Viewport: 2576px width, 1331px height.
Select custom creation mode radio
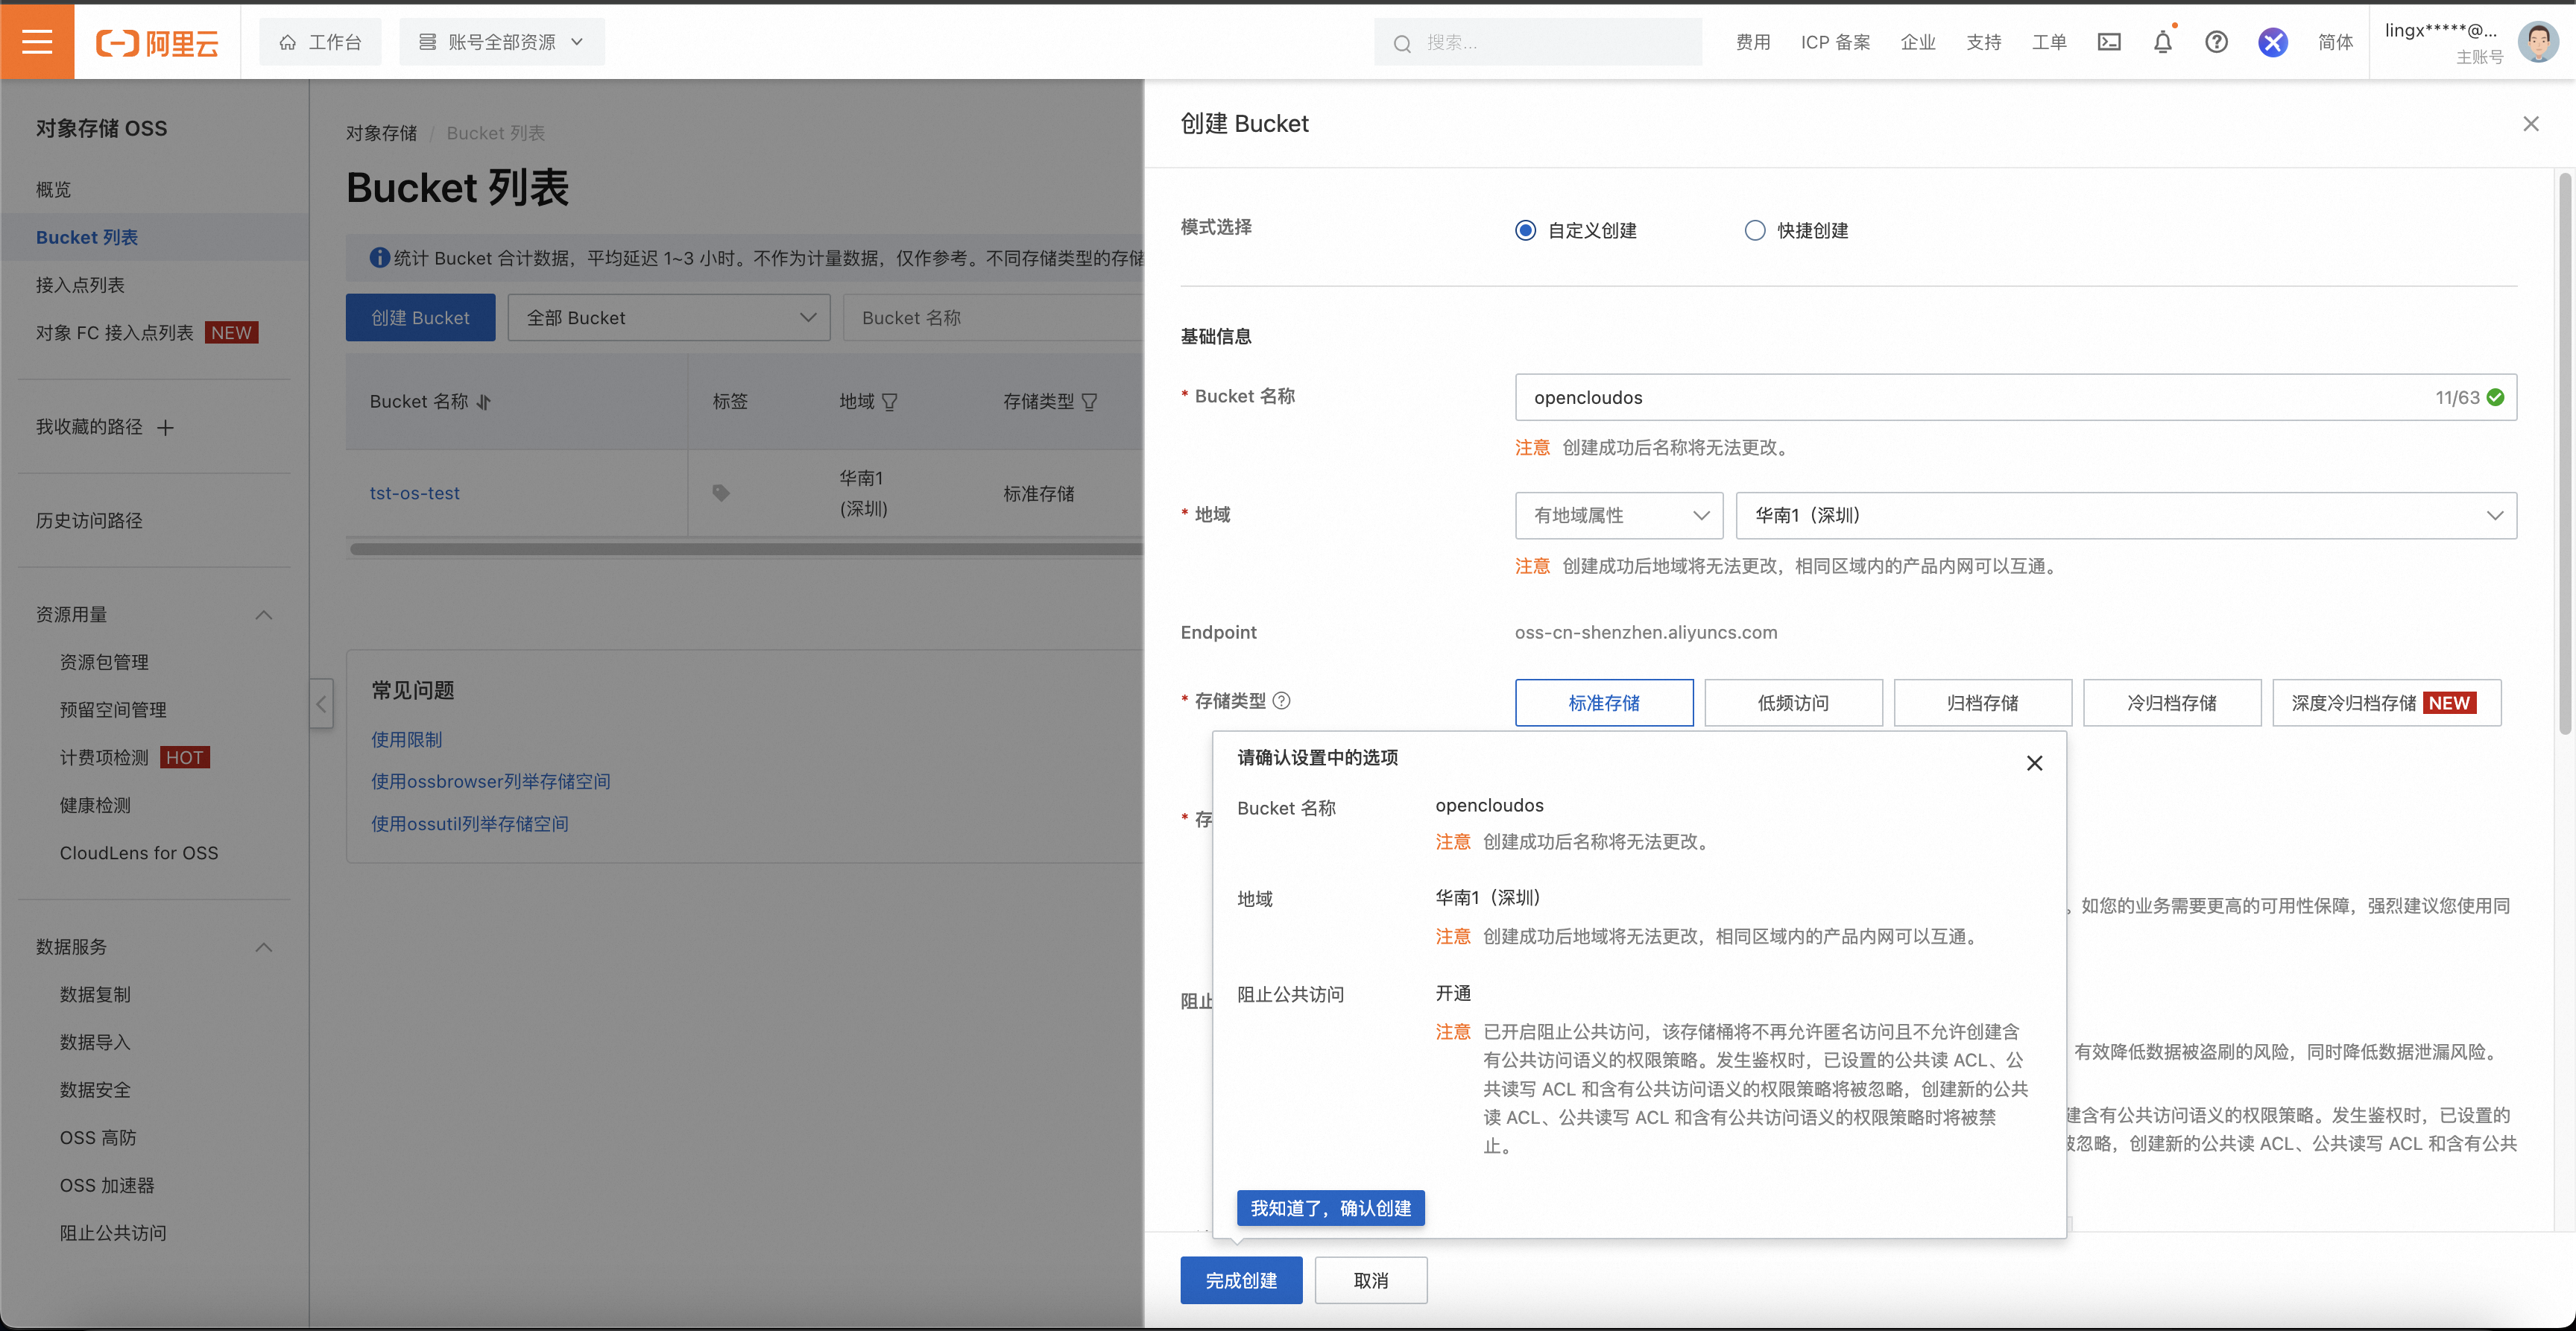(x=1524, y=230)
